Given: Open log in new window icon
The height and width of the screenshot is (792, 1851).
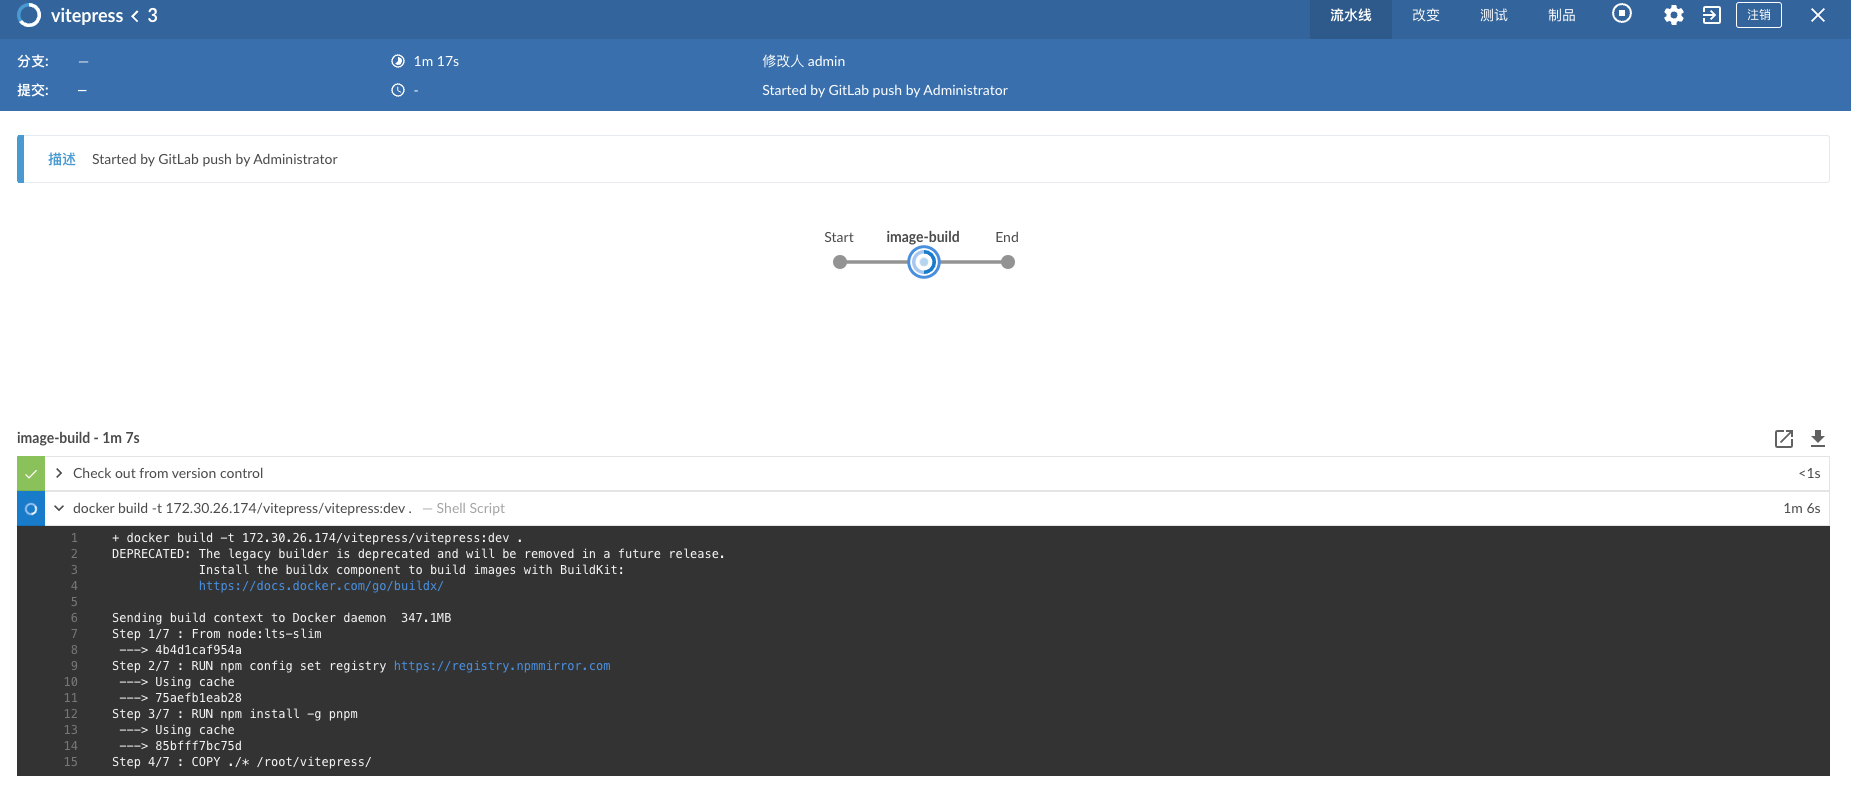Looking at the screenshot, I should (x=1783, y=438).
